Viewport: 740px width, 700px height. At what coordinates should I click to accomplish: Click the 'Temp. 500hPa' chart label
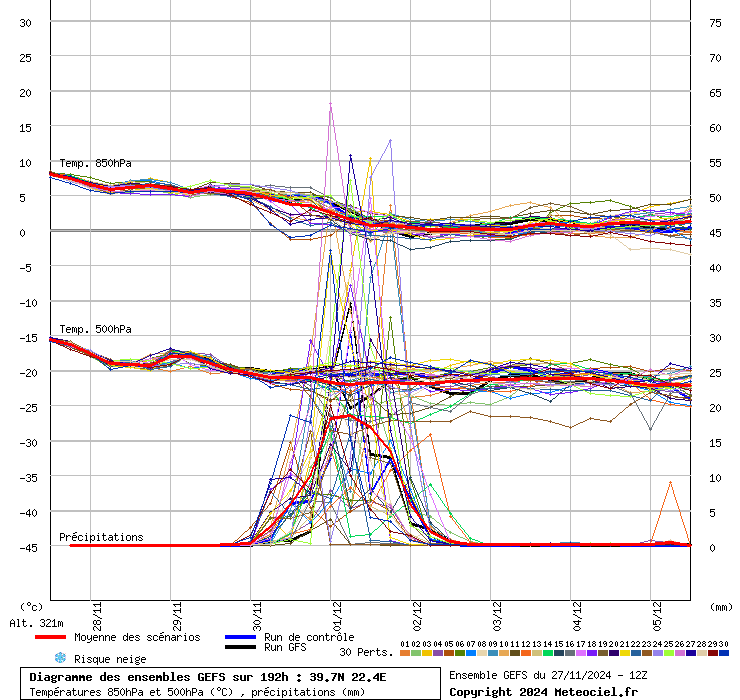[95, 329]
